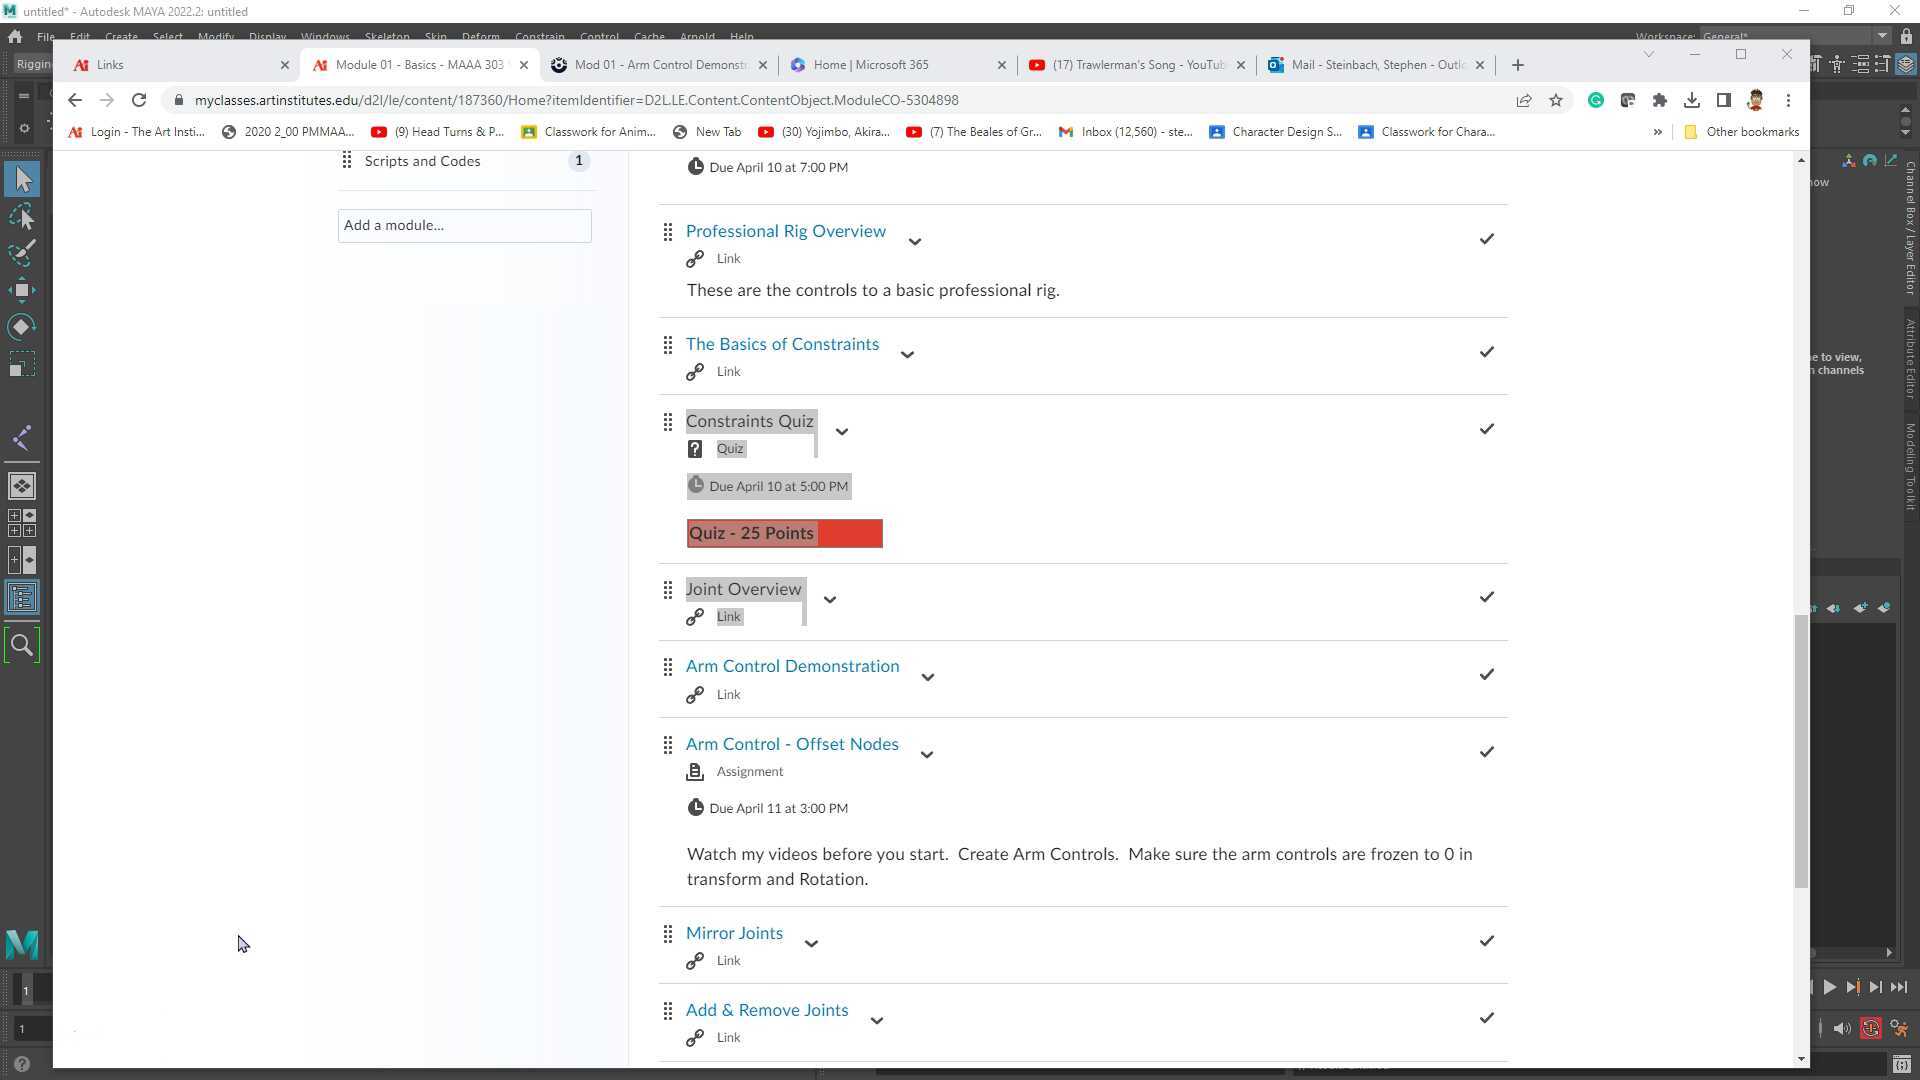Open Maya search magnifier icon
1920x1080 pixels.
[22, 646]
